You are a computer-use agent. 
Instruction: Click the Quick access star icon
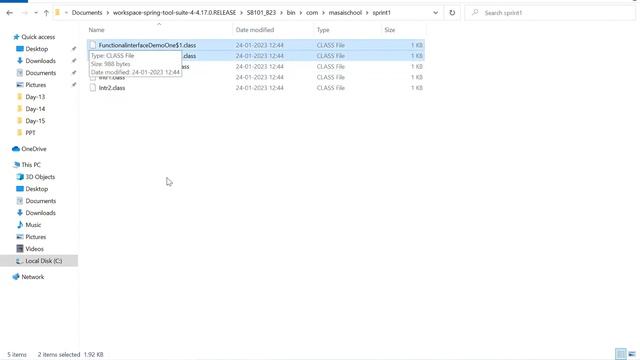click(x=16, y=37)
